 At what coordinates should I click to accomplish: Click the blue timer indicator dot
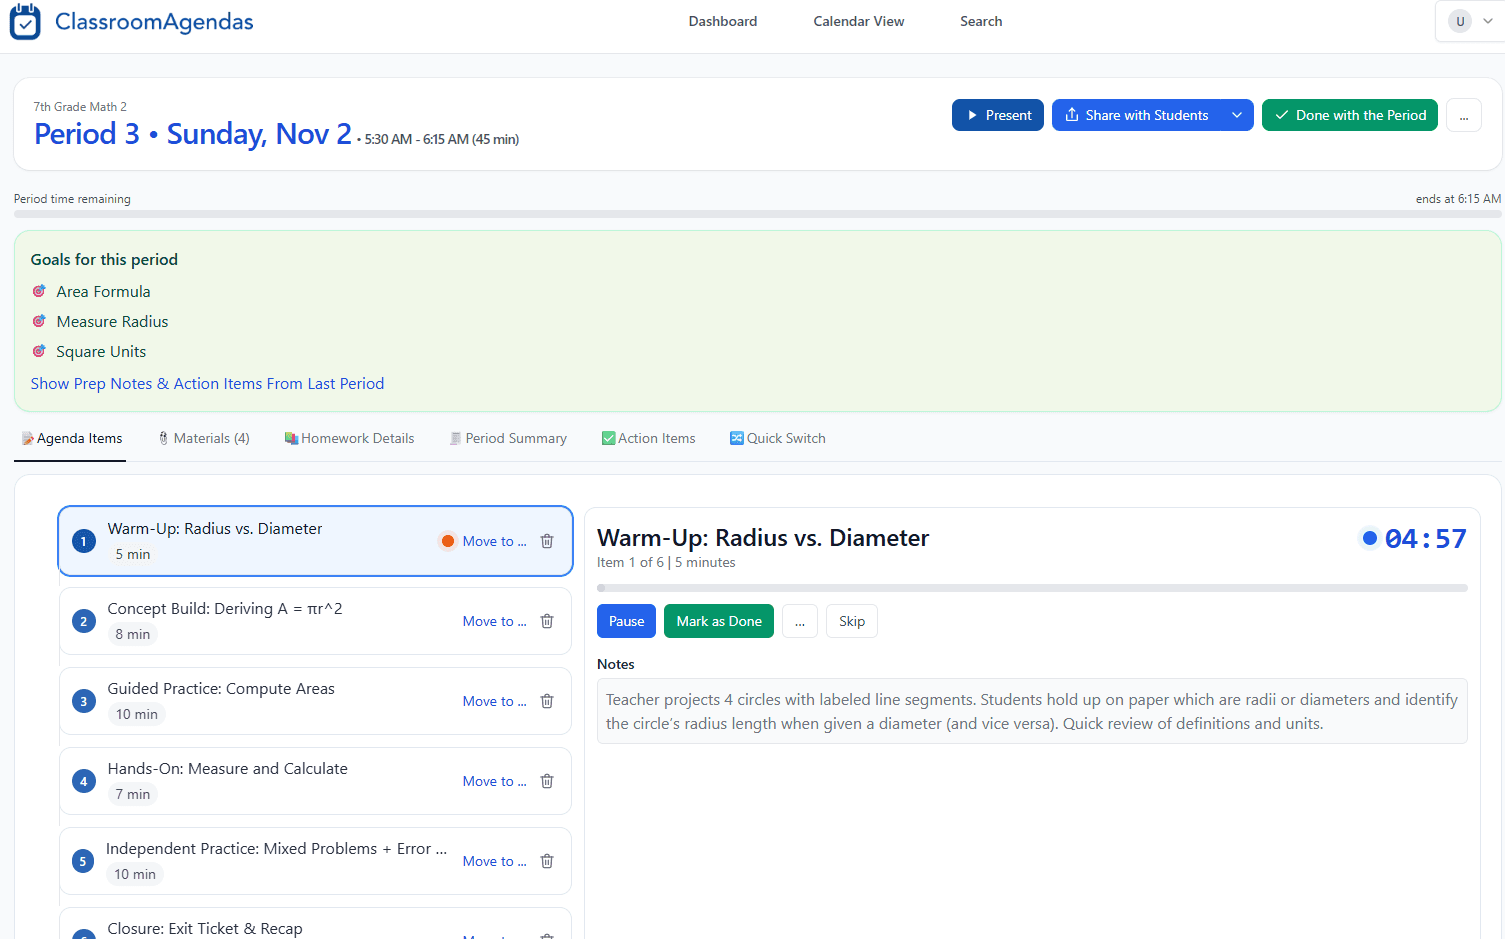[x=1369, y=538]
